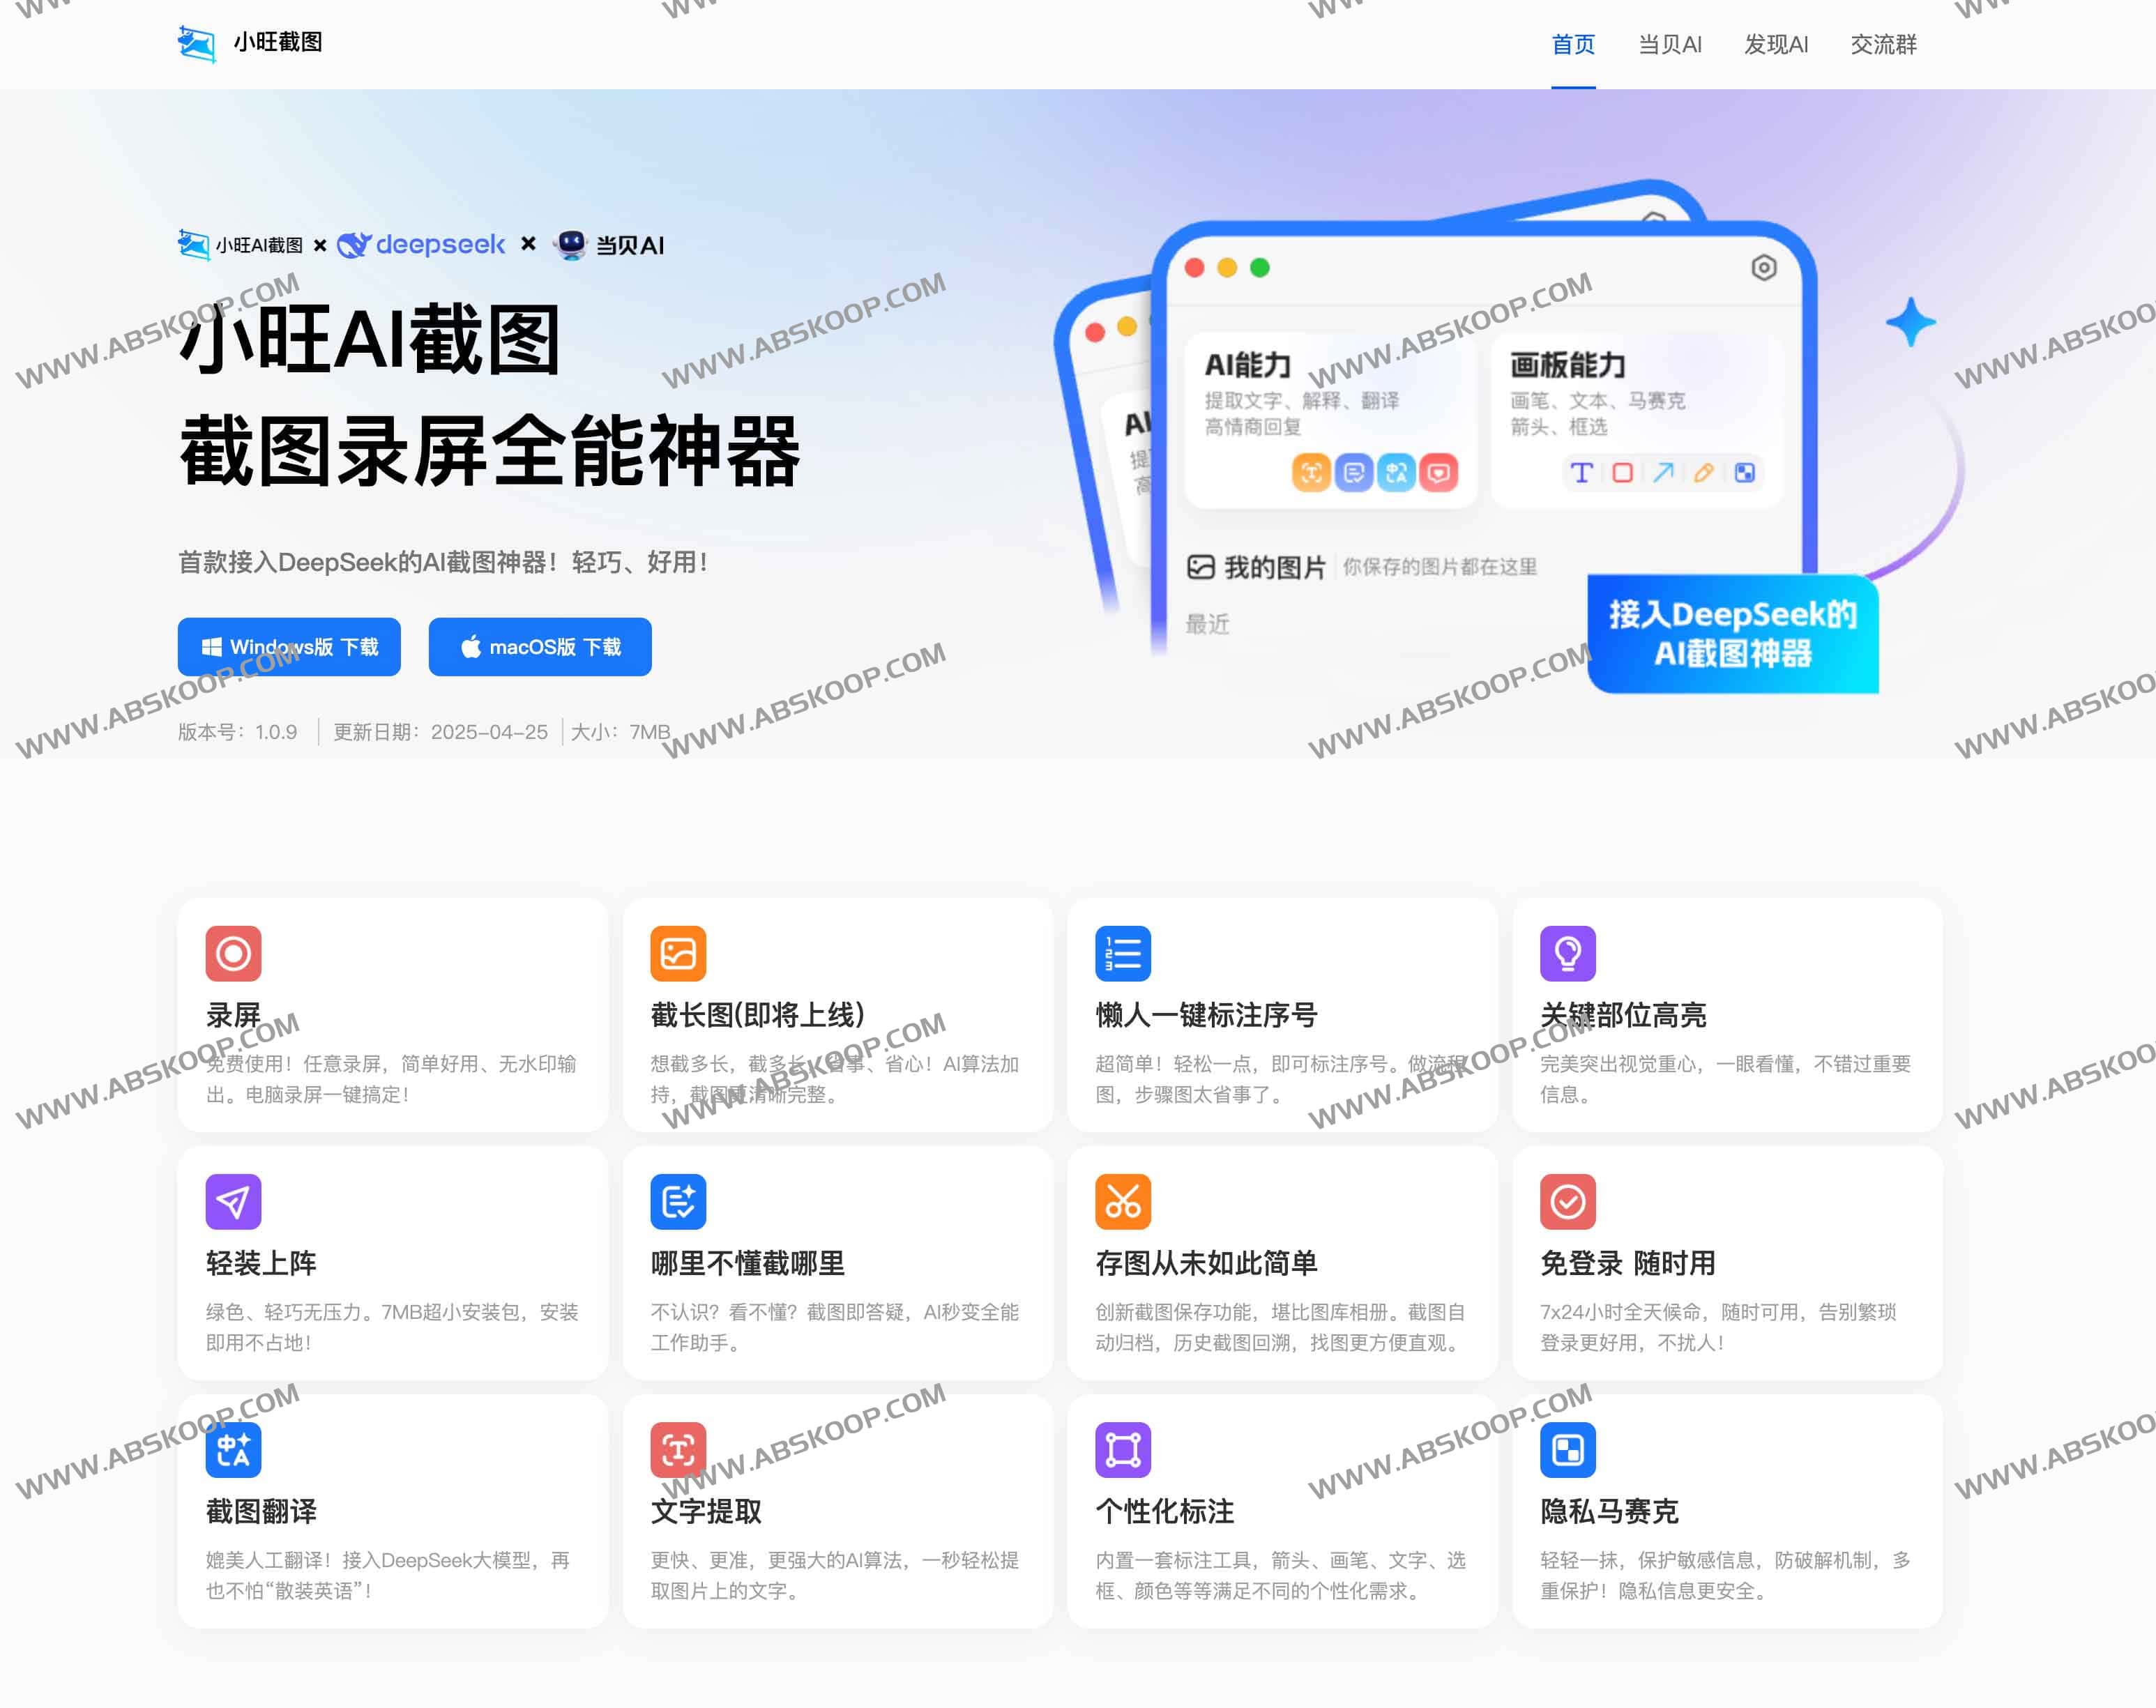2156x1708 pixels.
Task: Click the 录屏 record icon
Action: (234, 953)
